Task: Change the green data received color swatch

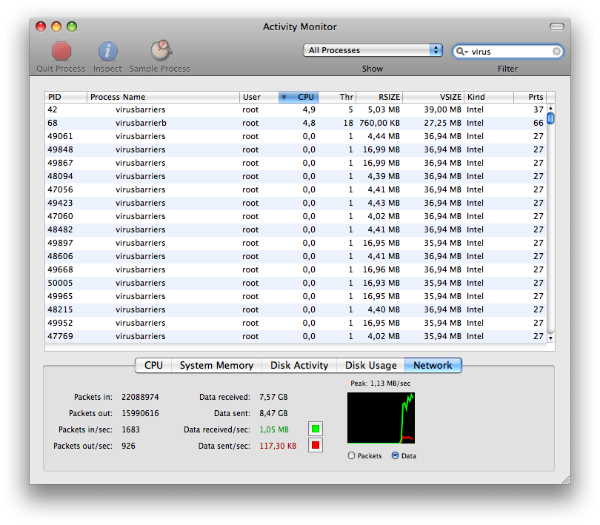Action: 315,429
